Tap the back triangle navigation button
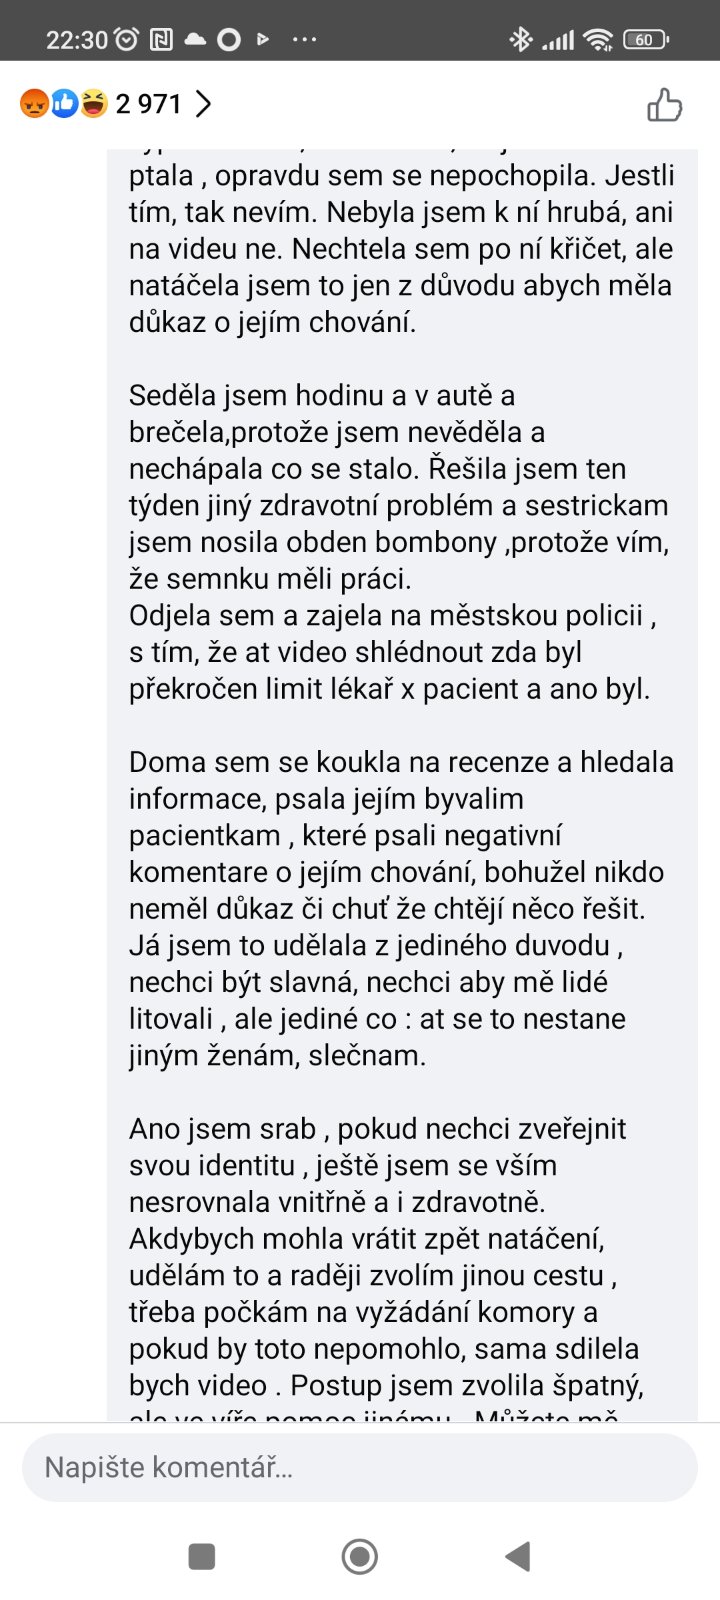 pos(517,1556)
